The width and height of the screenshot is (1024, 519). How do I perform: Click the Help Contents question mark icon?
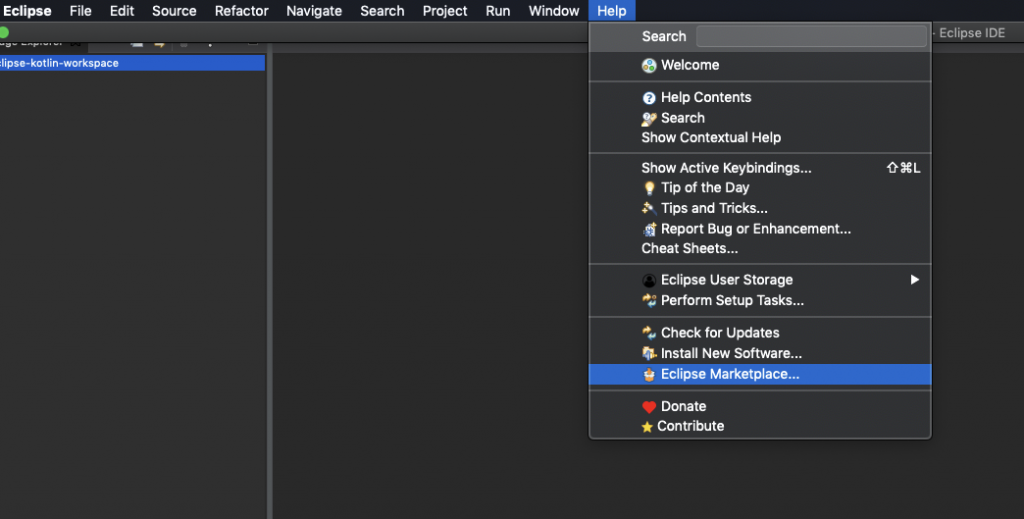tap(649, 98)
